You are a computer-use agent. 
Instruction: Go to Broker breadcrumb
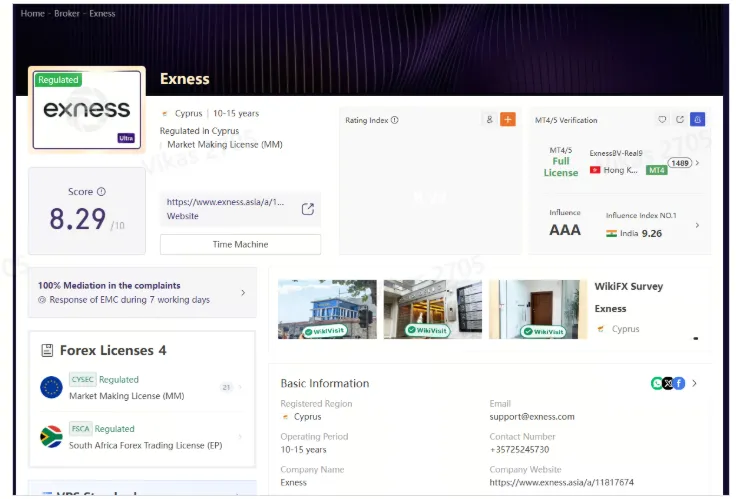pos(67,14)
